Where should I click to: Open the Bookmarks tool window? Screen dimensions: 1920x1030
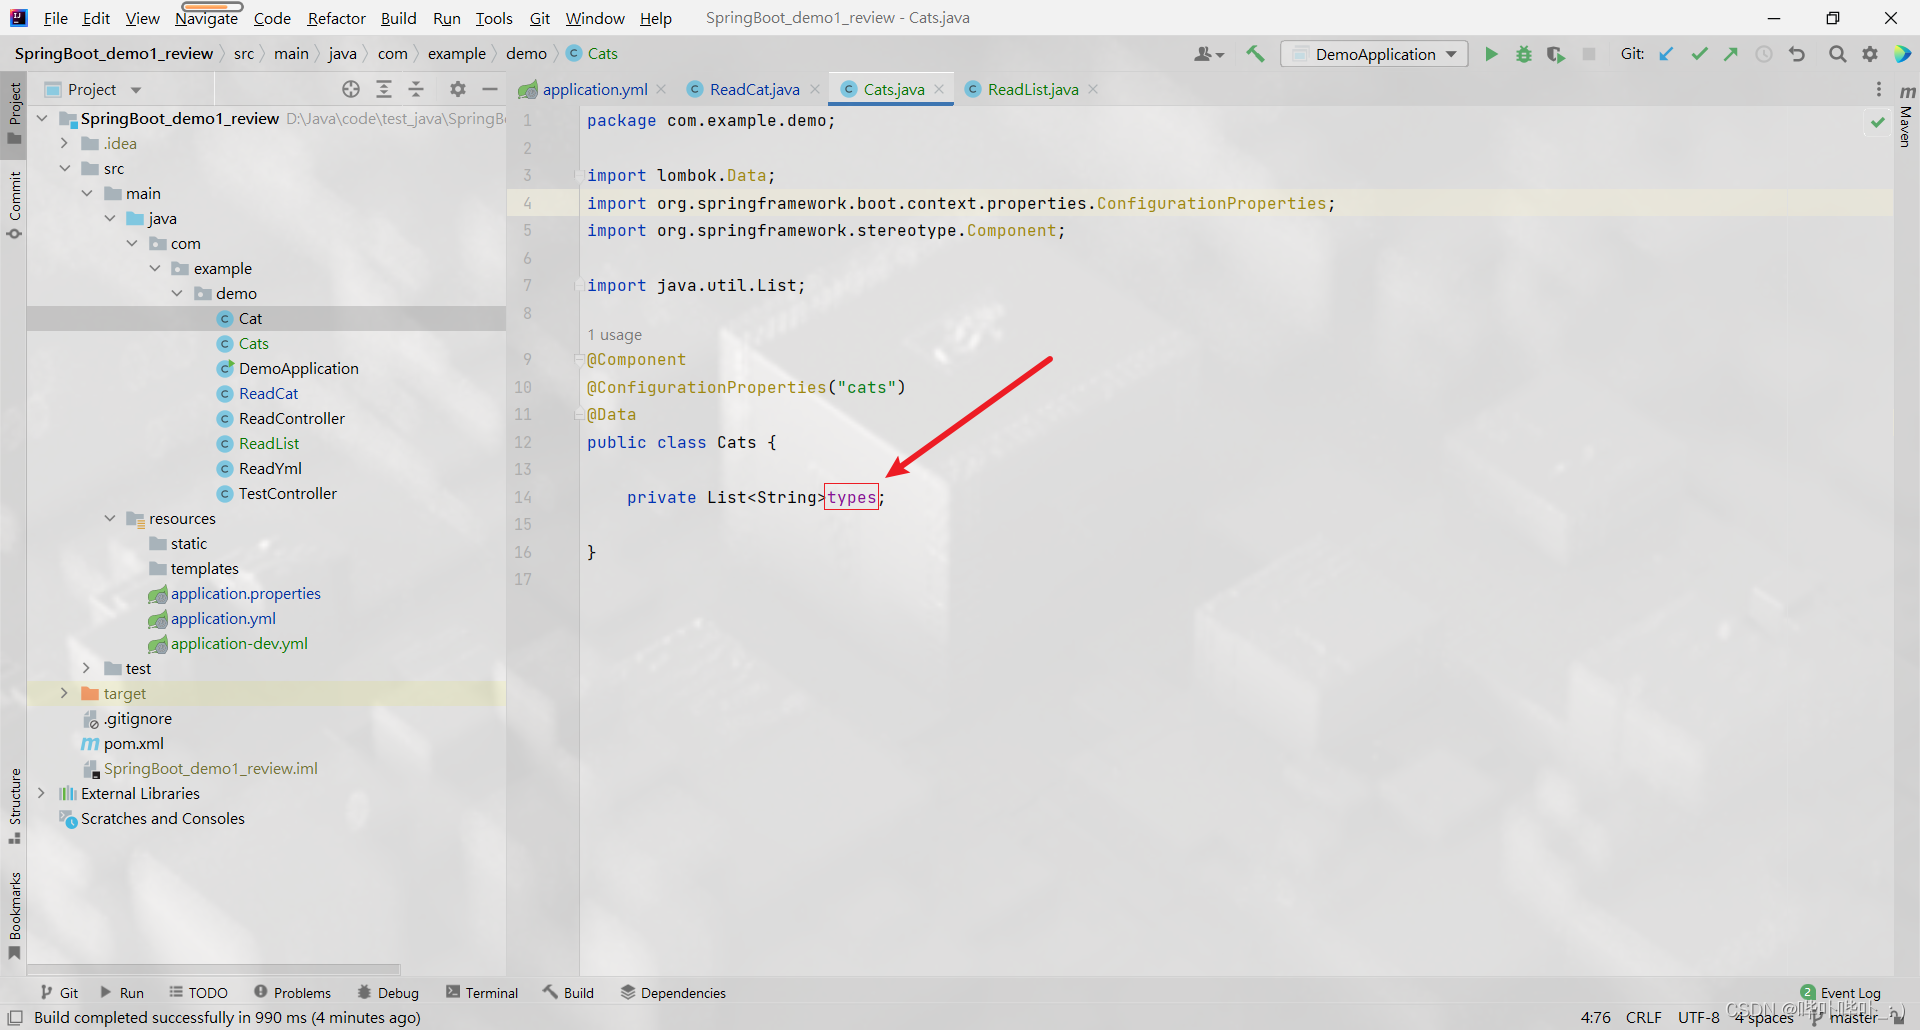14,916
